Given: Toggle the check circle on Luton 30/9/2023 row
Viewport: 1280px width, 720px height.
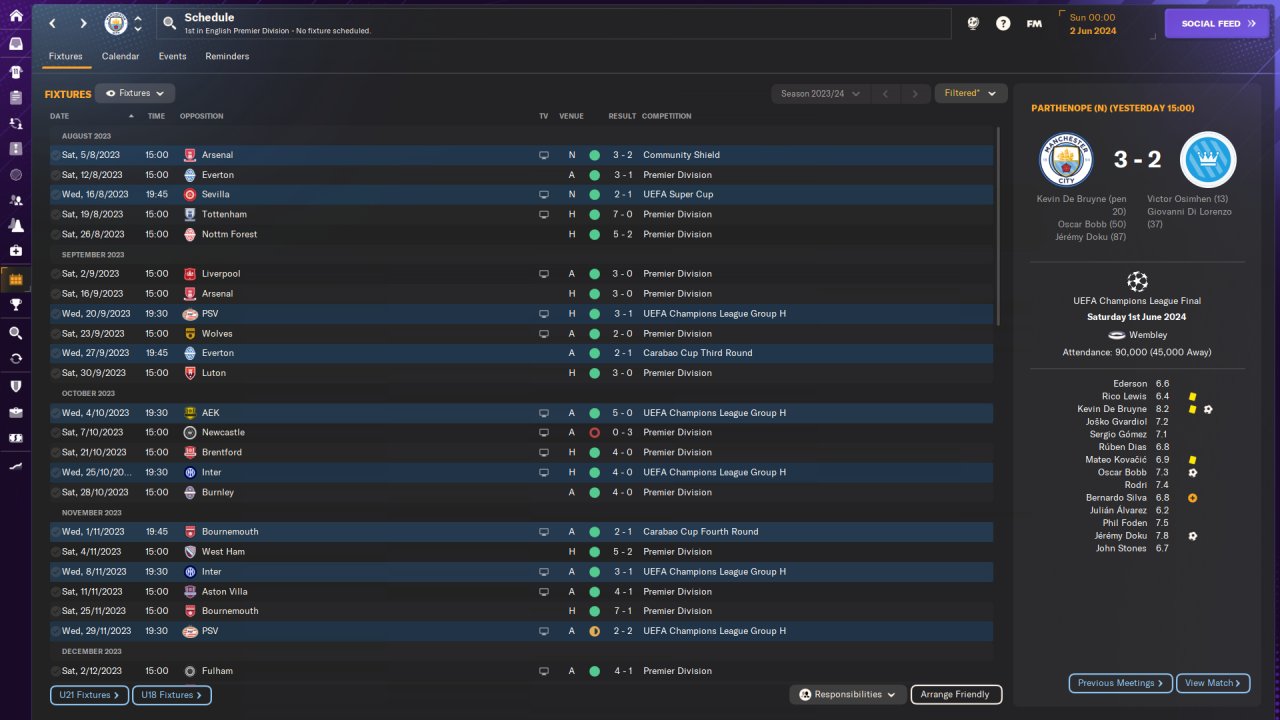Looking at the screenshot, I should [x=56, y=373].
